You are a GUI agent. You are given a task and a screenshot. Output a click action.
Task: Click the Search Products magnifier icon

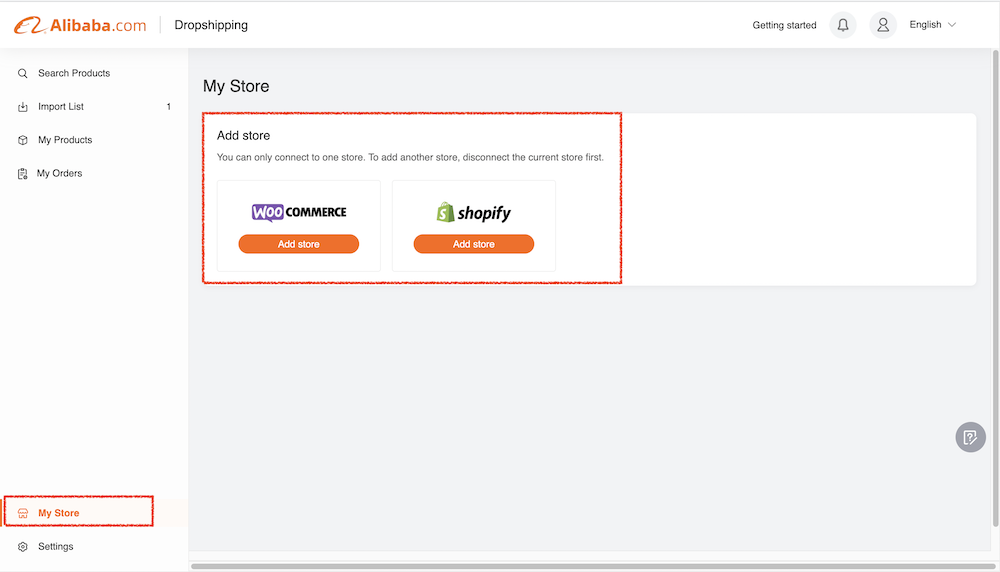click(22, 73)
